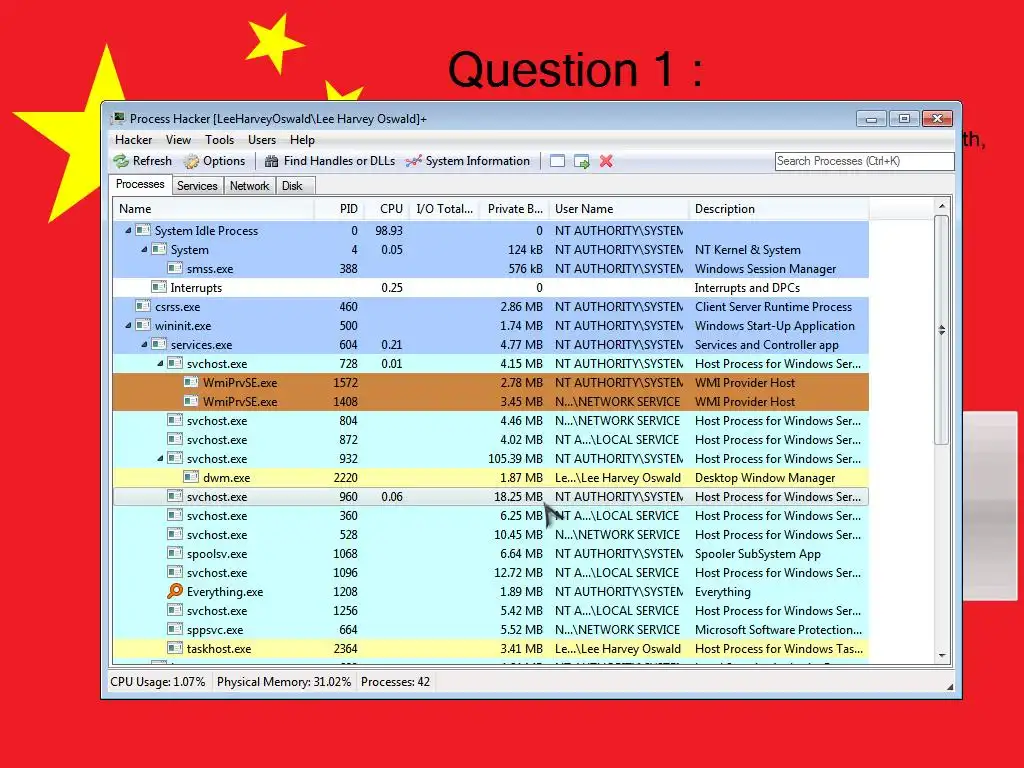Click CPU Usage status bar entry
This screenshot has height=768, width=1024.
coord(157,681)
